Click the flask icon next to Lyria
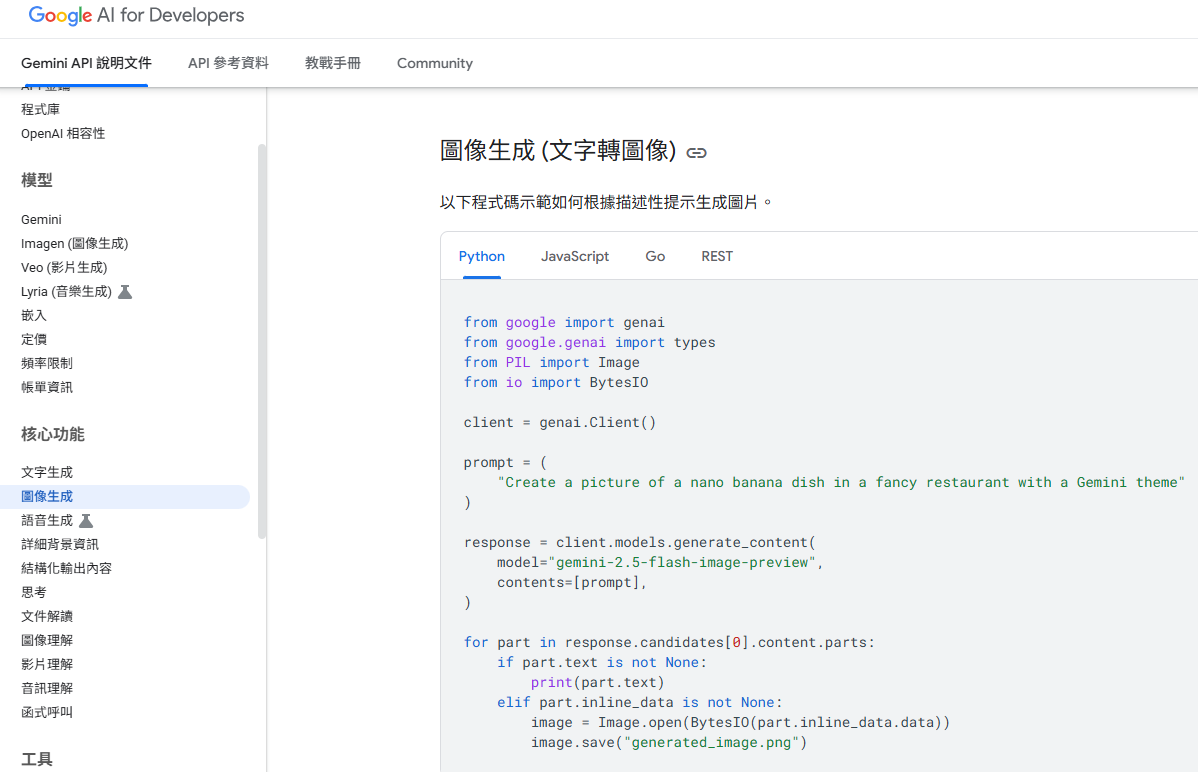 pyautogui.click(x=125, y=291)
